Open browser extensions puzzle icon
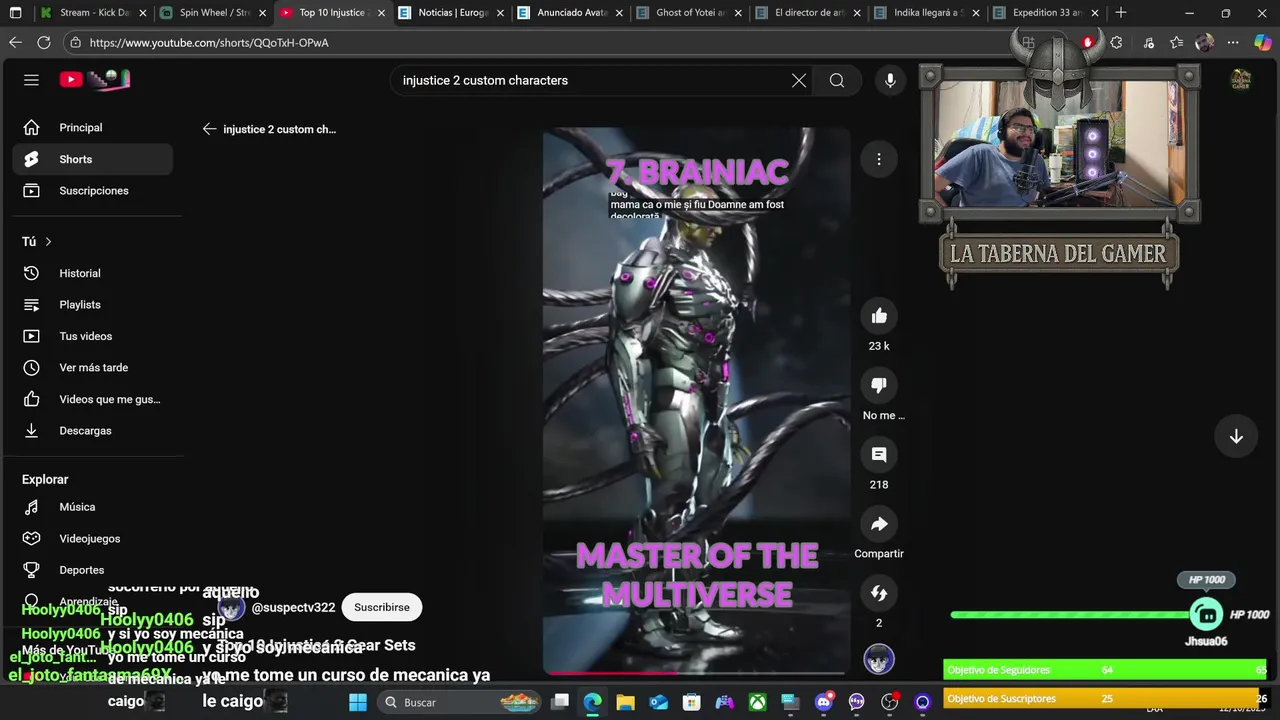Image resolution: width=1280 pixels, height=720 pixels. [x=1116, y=43]
